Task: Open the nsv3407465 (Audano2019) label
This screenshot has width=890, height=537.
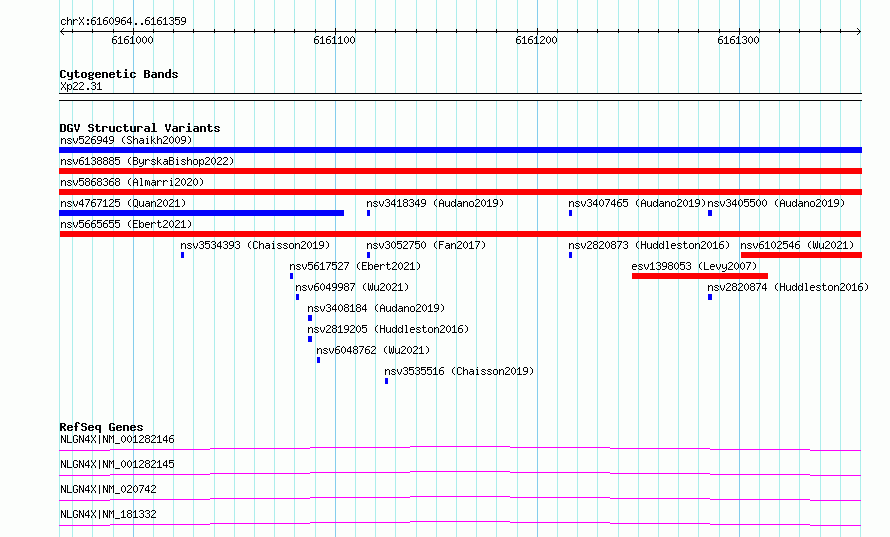Action: (637, 203)
